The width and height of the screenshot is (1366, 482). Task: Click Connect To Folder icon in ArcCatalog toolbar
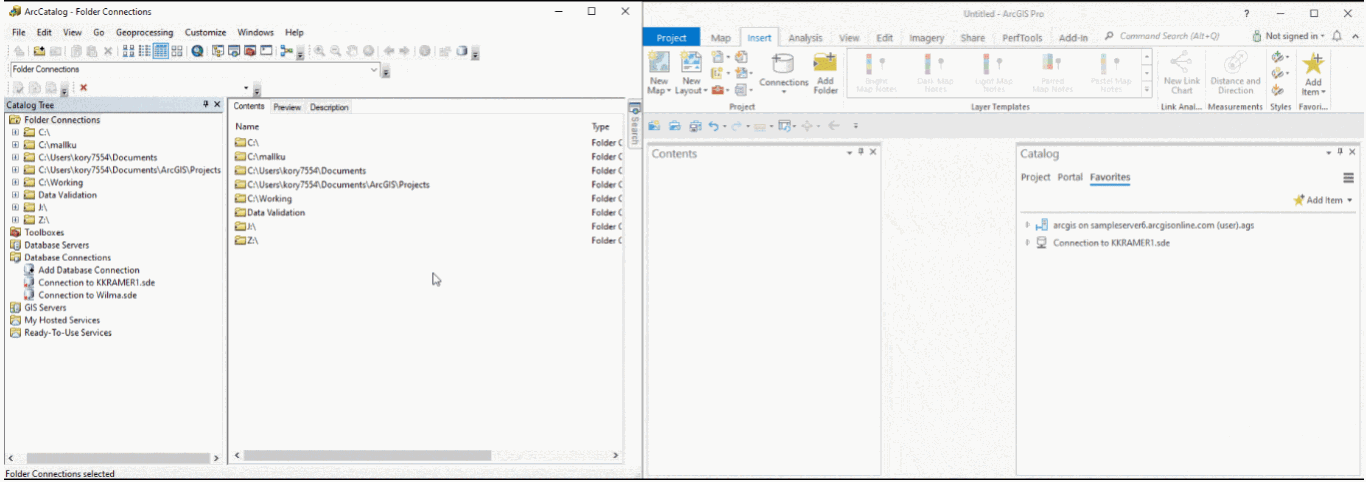(x=39, y=51)
